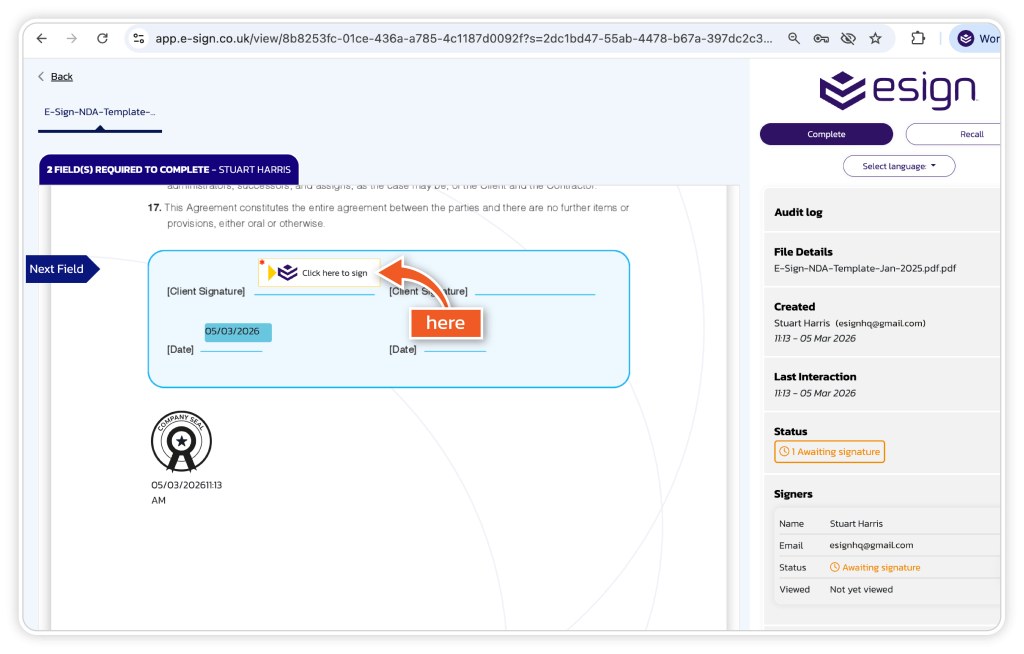Click the 'Click here to sign' field
1024x654 pixels.
pyautogui.click(x=320, y=273)
